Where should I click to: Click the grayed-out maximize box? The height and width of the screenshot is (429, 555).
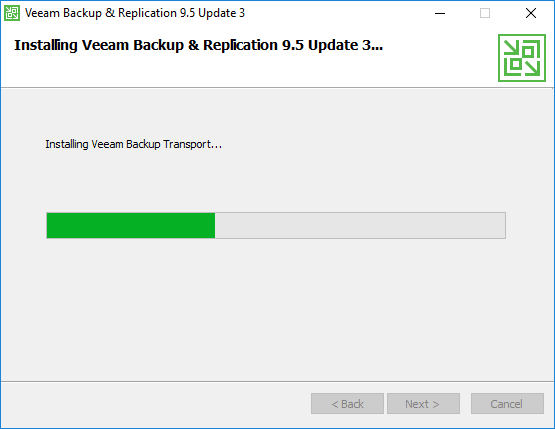(x=485, y=13)
